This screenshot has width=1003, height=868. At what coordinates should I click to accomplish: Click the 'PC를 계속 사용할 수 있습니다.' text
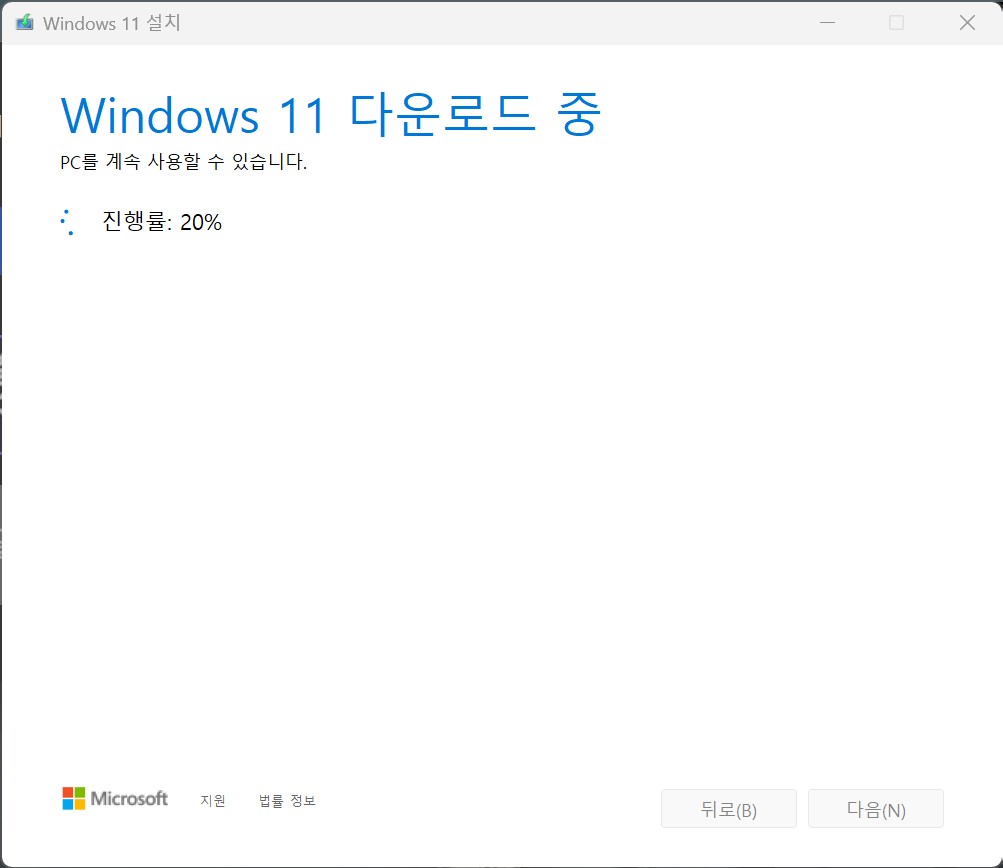tap(184, 161)
